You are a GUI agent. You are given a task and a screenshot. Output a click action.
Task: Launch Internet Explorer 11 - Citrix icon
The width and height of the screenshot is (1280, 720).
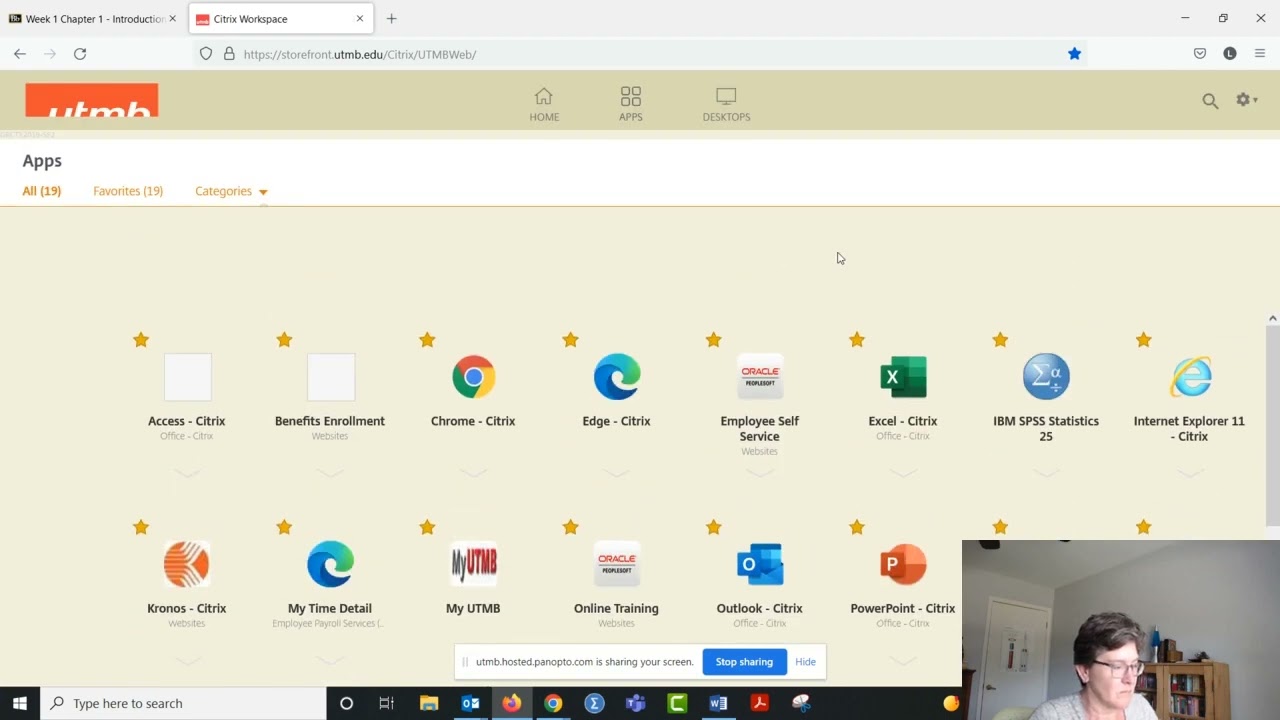pyautogui.click(x=1190, y=377)
